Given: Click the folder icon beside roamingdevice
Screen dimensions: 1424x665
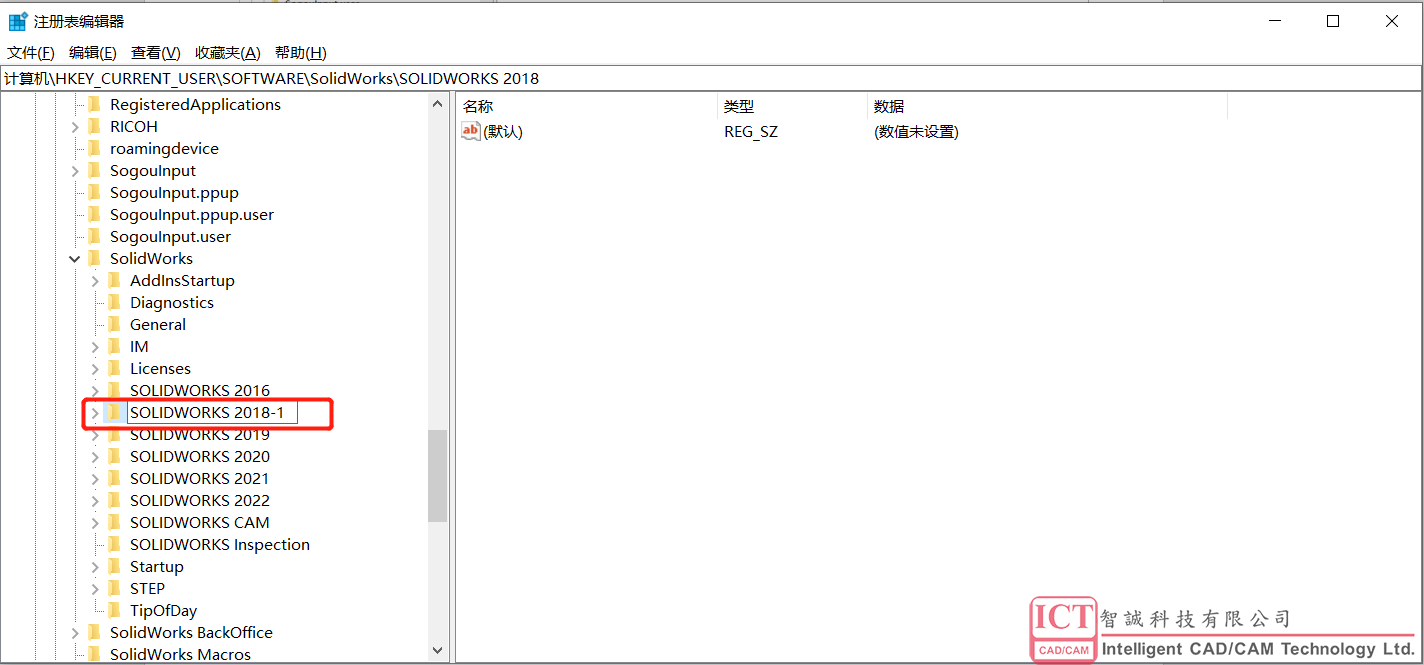Looking at the screenshot, I should pos(94,148).
